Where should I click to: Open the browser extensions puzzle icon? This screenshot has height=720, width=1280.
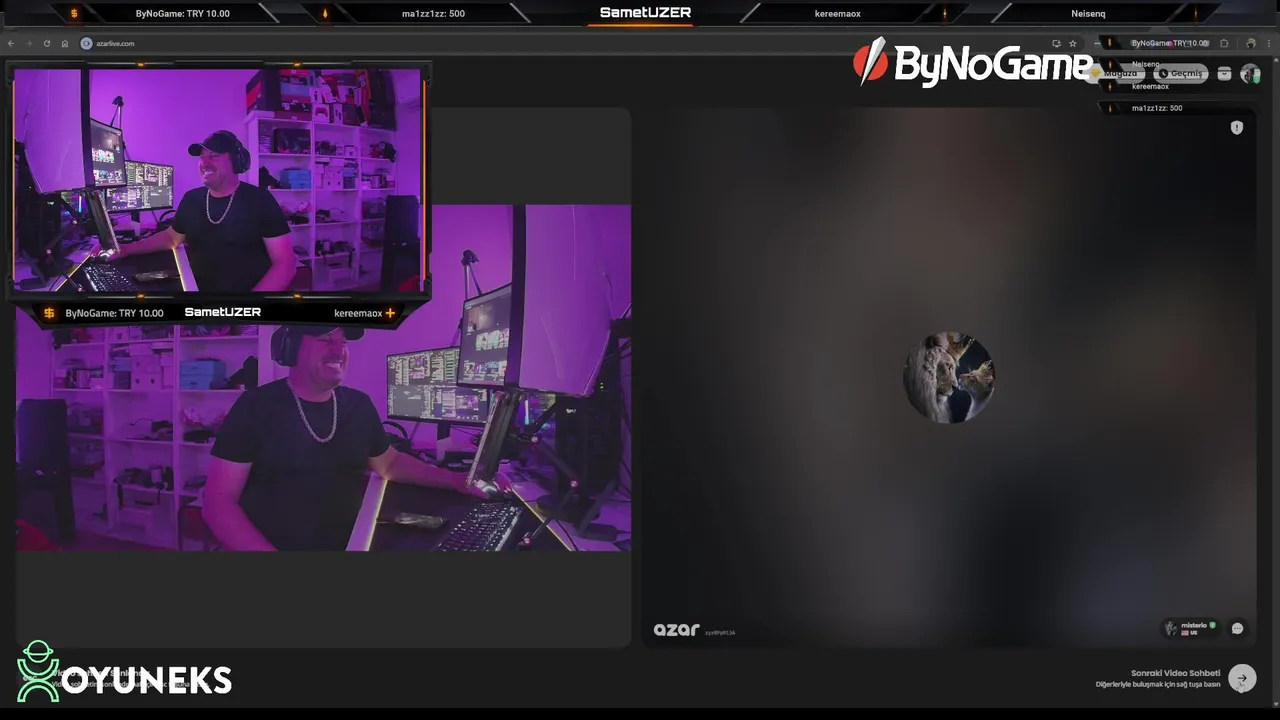click(x=1224, y=43)
